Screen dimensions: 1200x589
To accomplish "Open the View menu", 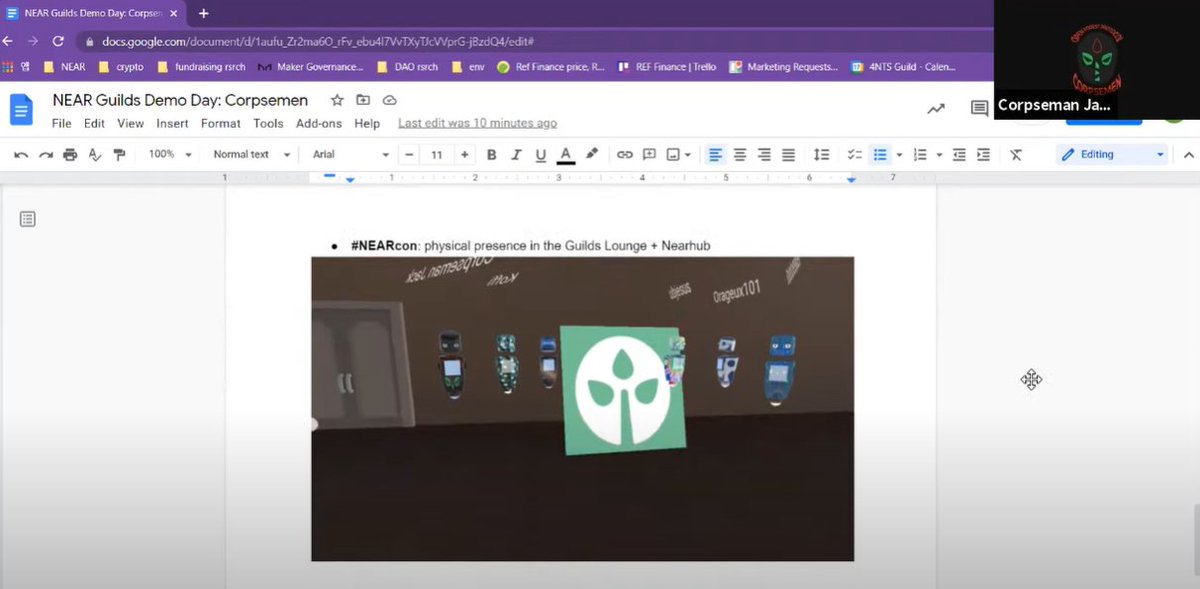I will (x=130, y=123).
